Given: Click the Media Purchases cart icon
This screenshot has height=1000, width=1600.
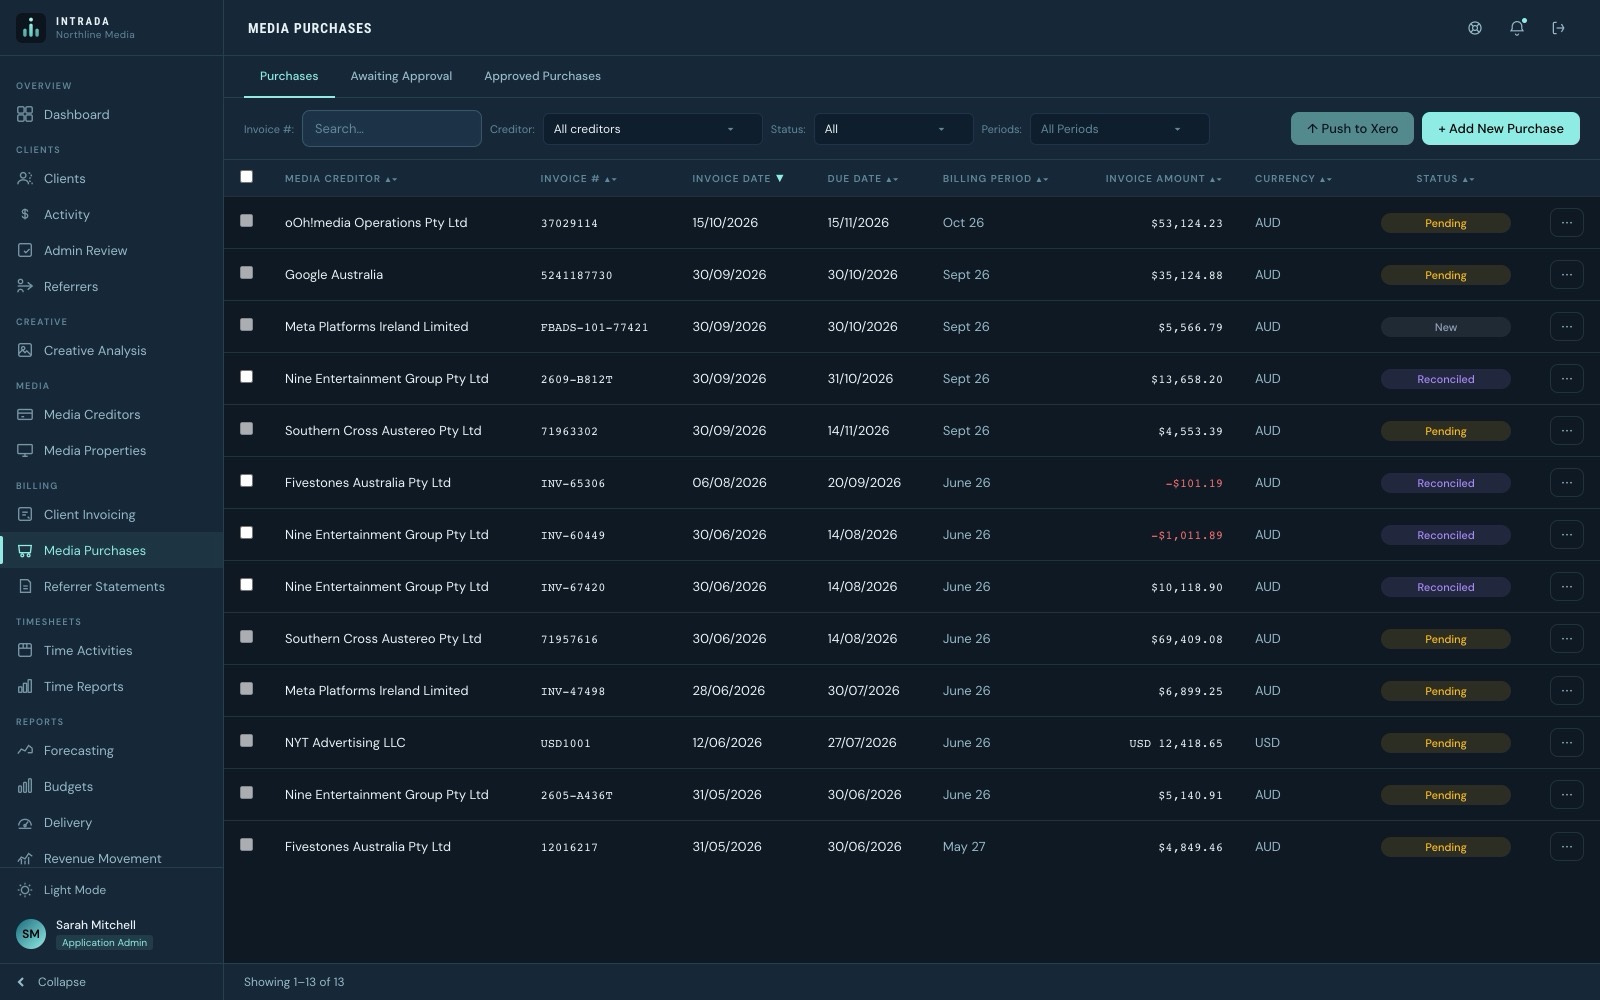Looking at the screenshot, I should point(25,550).
